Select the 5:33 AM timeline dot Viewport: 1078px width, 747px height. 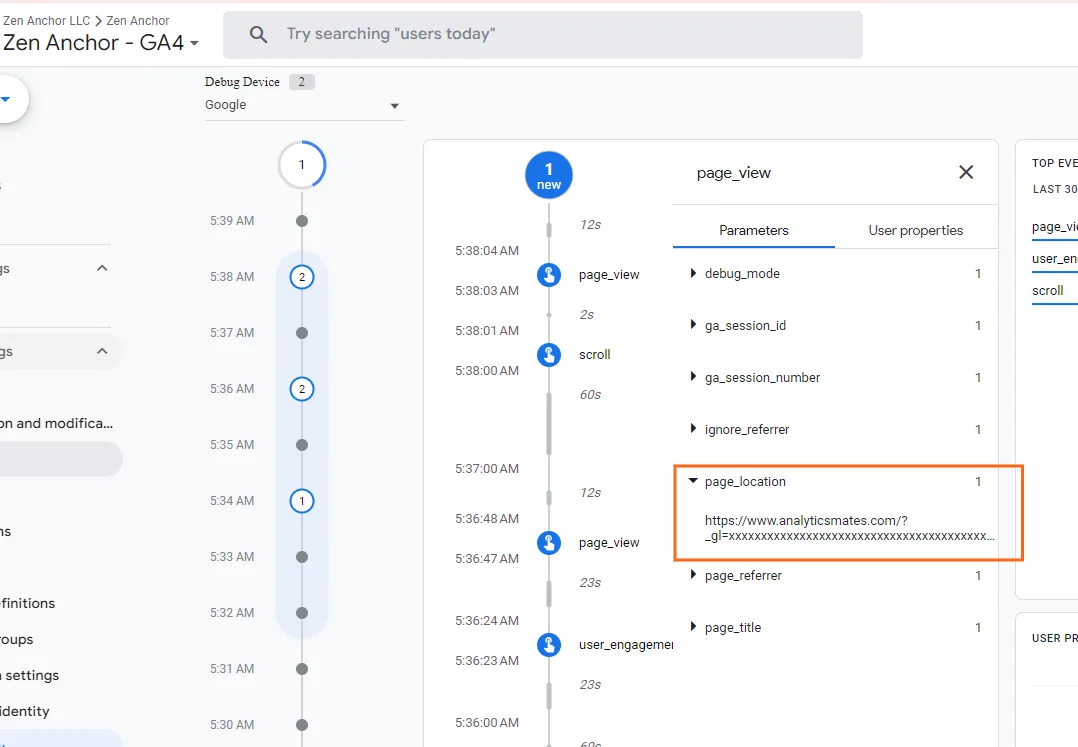pyautogui.click(x=302, y=557)
